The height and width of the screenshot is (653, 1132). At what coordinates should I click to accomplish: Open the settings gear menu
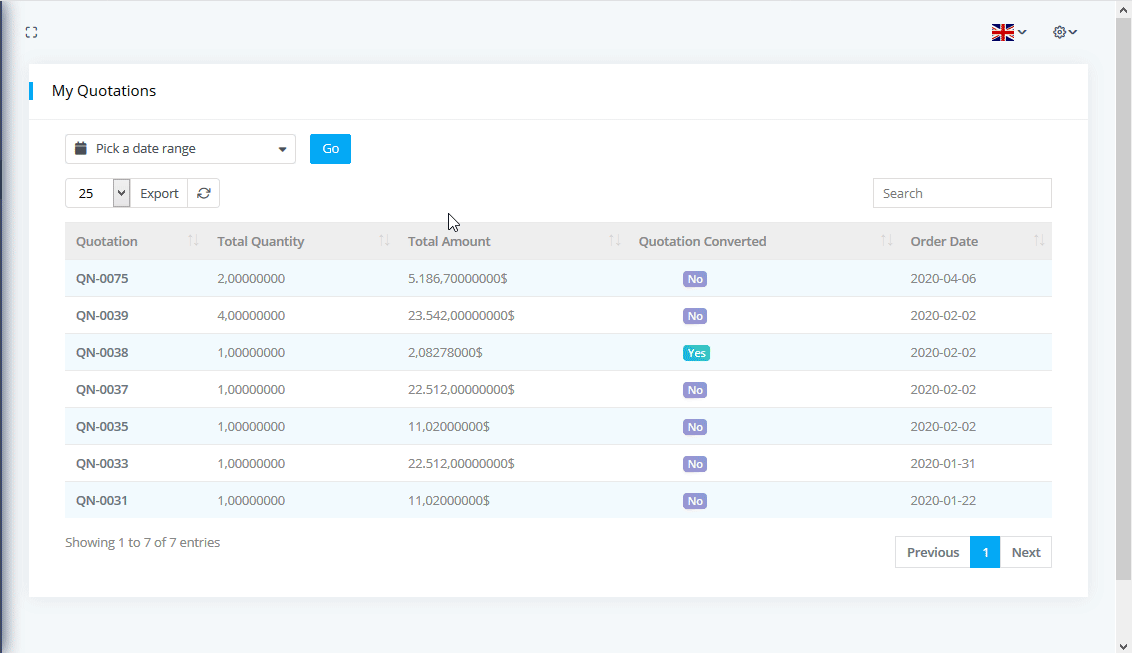(1064, 32)
